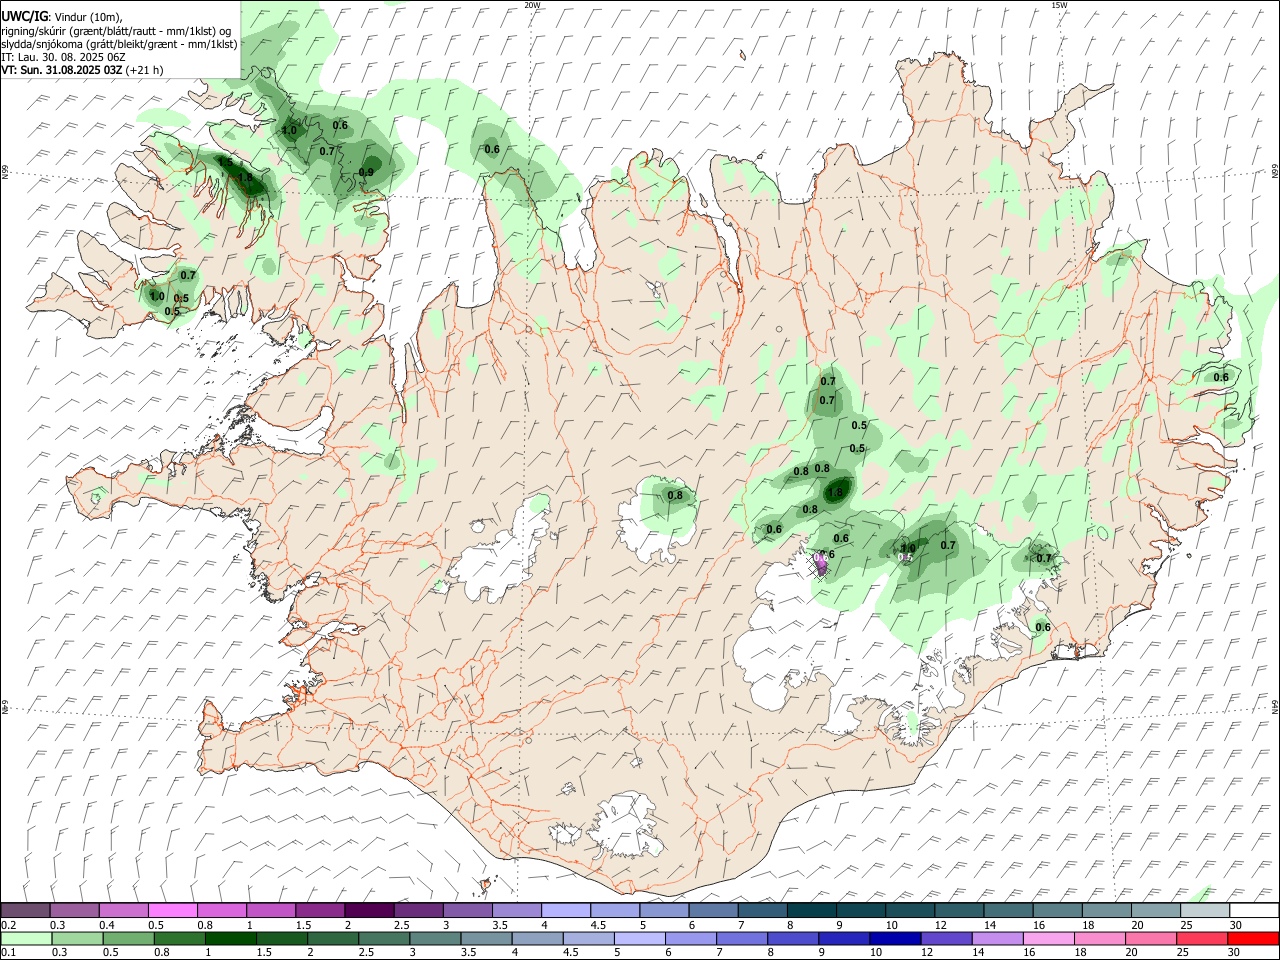The width and height of the screenshot is (1280, 960).
Task: Select the 'VT: Sun. 31.08.2025 03Z (+21 h)' line
Action: [82, 70]
